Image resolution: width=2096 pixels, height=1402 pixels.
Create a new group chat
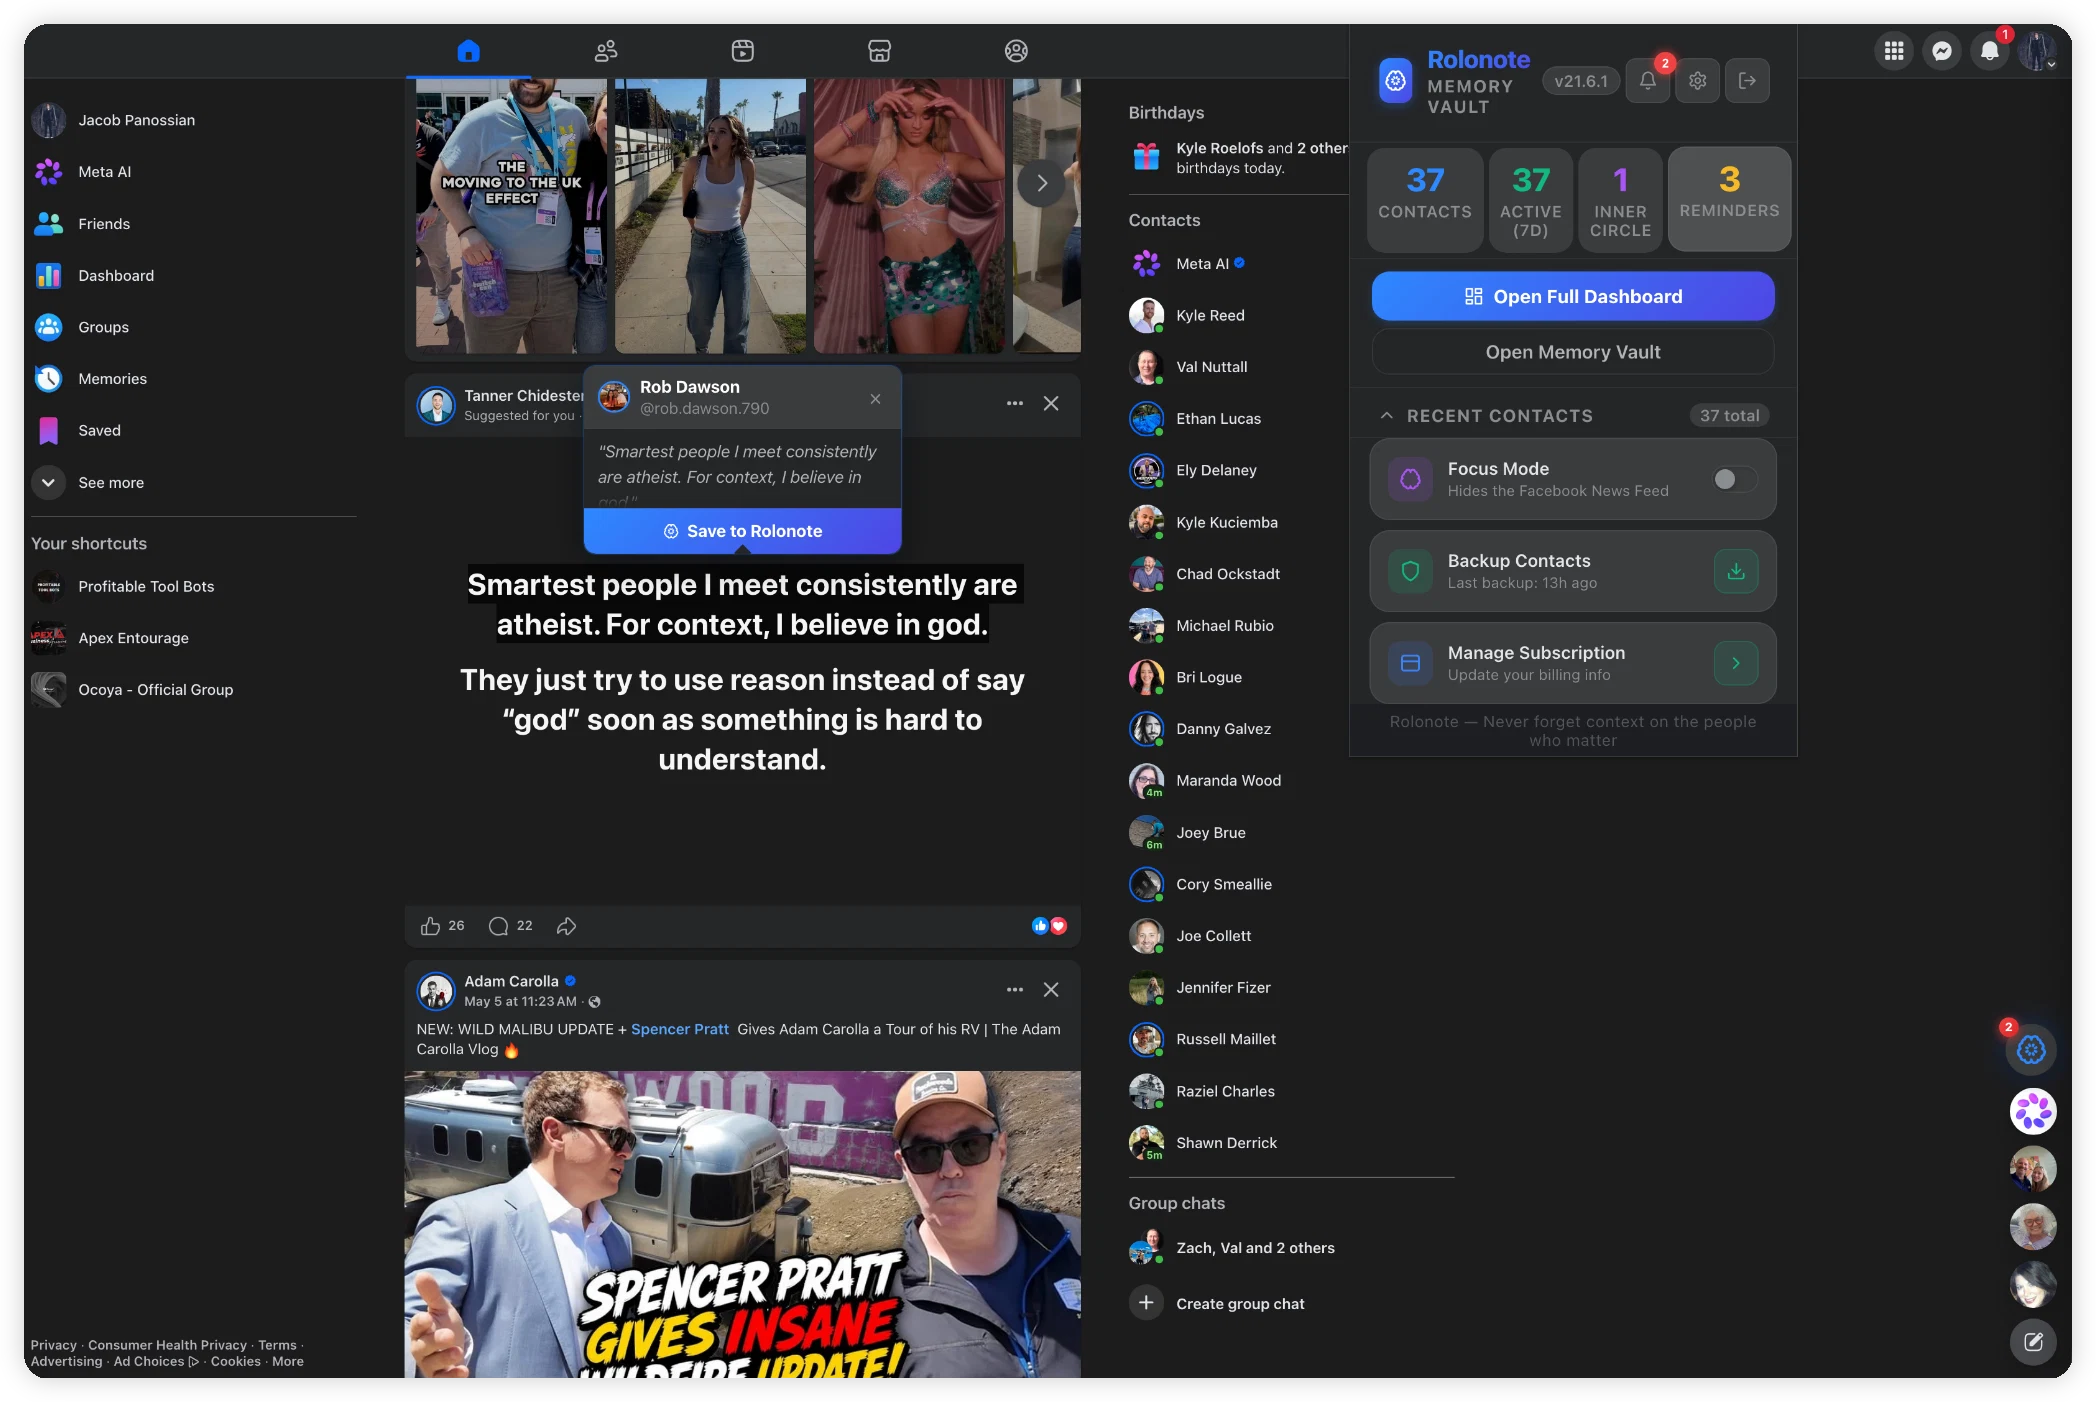pos(1240,1304)
